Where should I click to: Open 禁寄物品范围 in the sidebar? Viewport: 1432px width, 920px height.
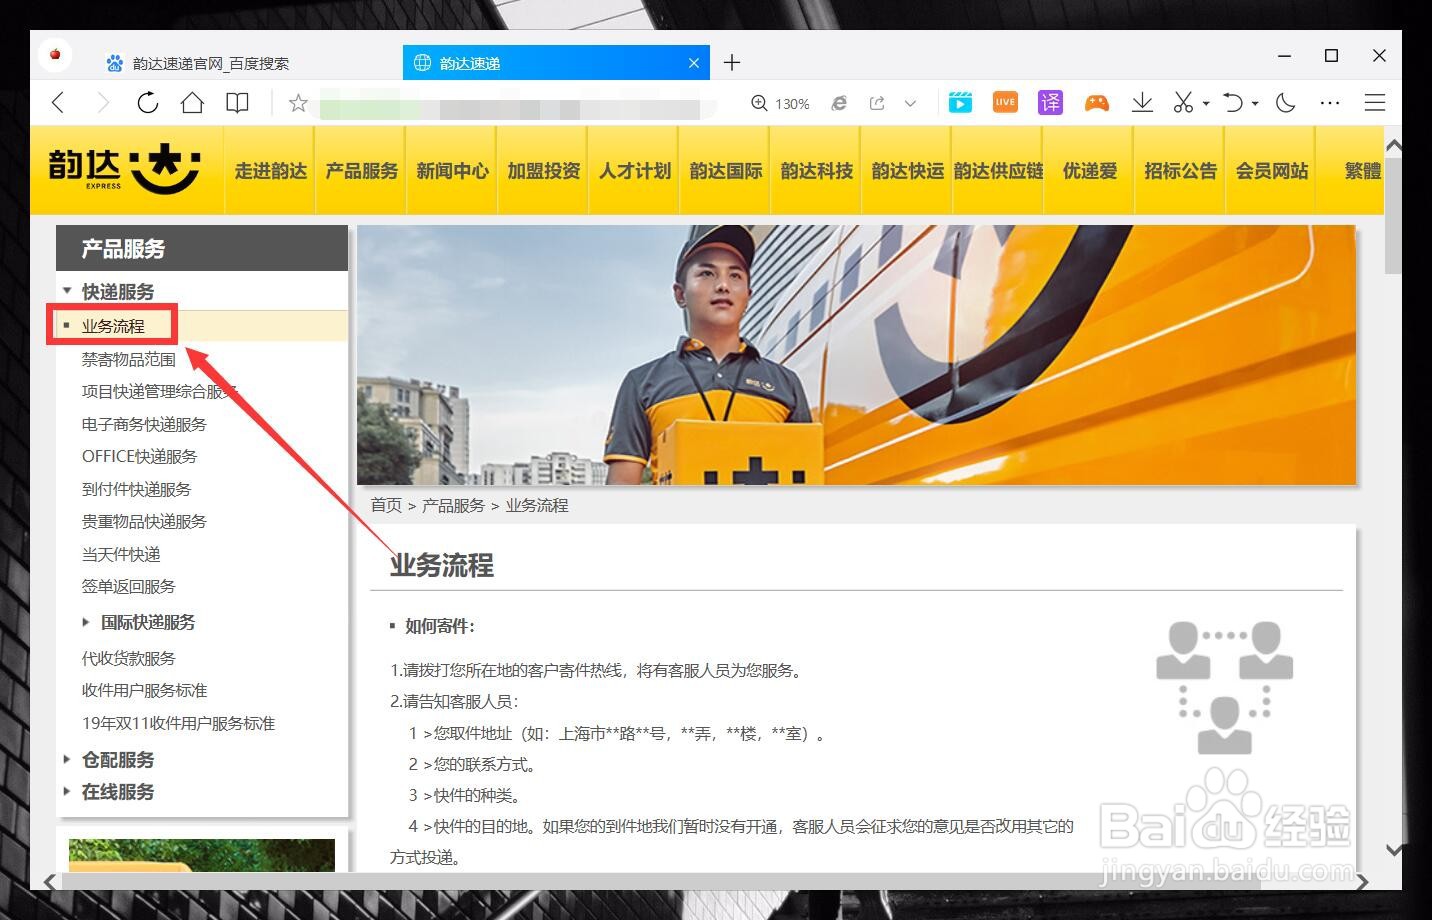(128, 359)
